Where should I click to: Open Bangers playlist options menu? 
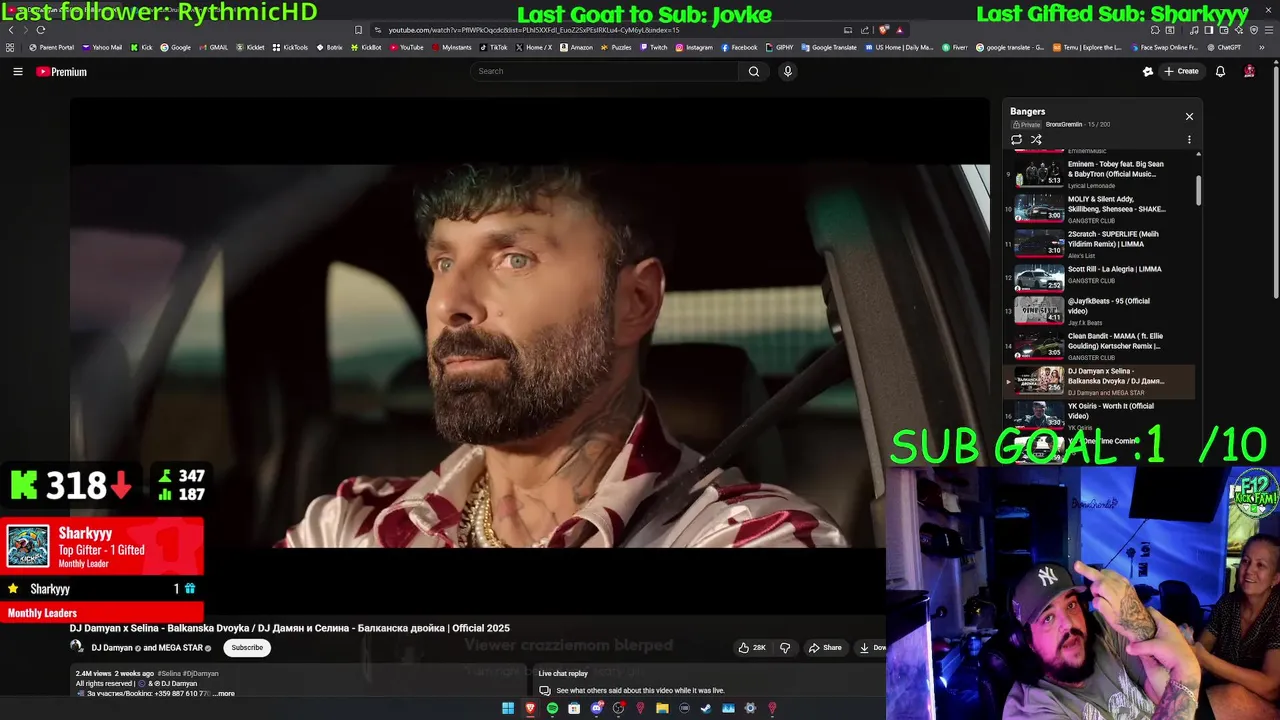pos(1189,140)
